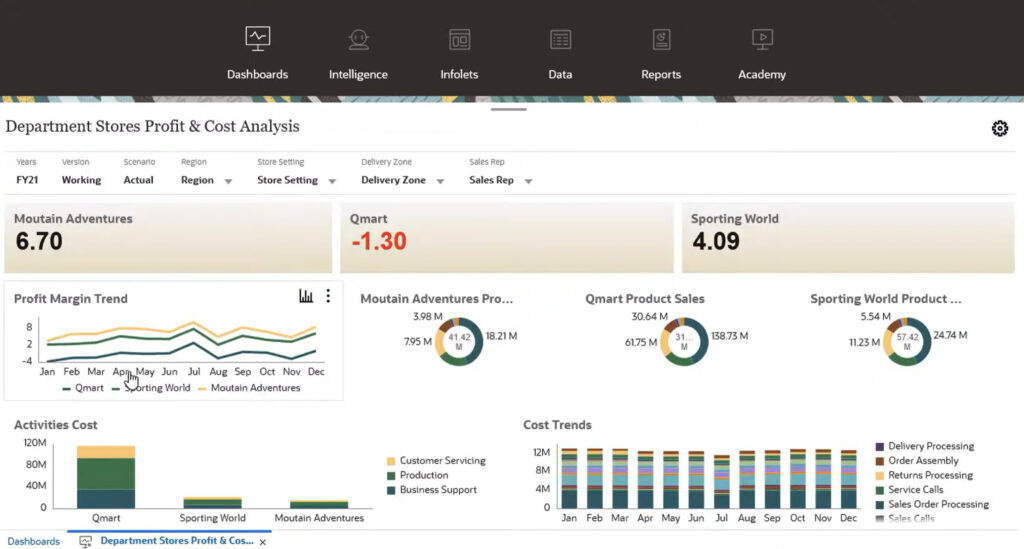
Task: Click the Delivery Processing legend color swatch
Action: (x=879, y=447)
